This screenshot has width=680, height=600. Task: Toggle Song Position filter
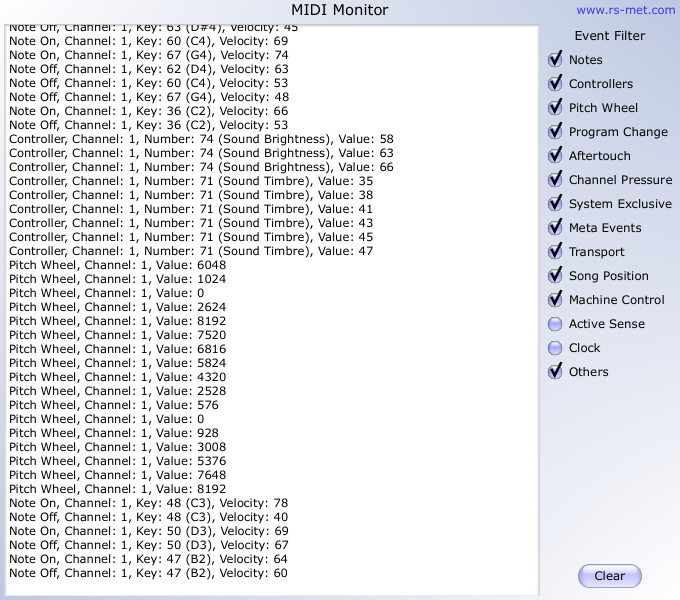pos(555,276)
